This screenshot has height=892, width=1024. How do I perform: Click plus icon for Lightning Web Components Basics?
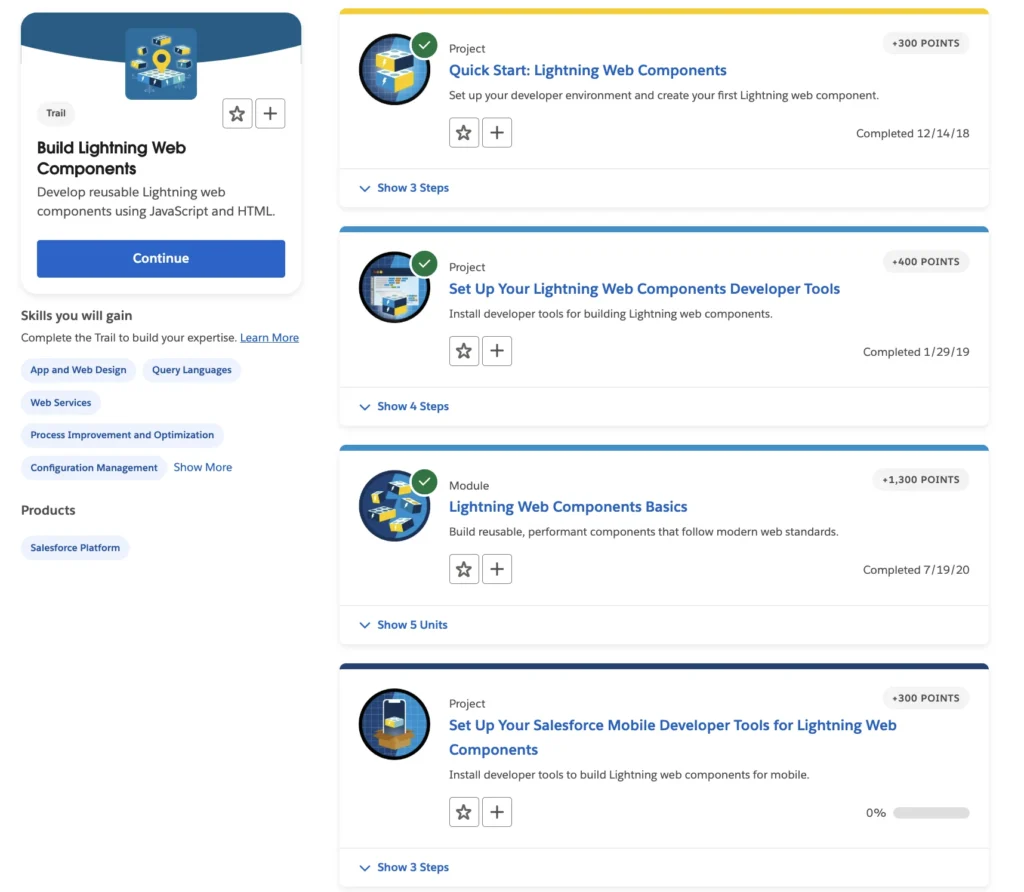(497, 569)
